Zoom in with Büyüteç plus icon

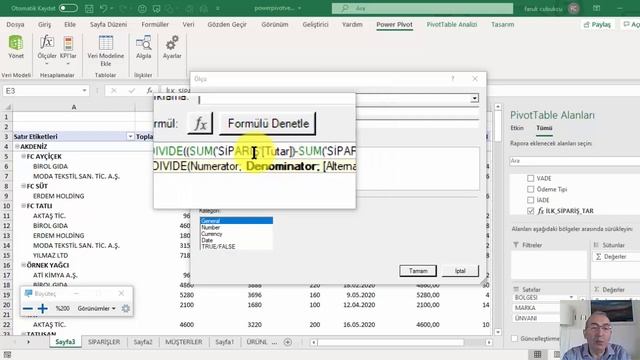pos(42,309)
